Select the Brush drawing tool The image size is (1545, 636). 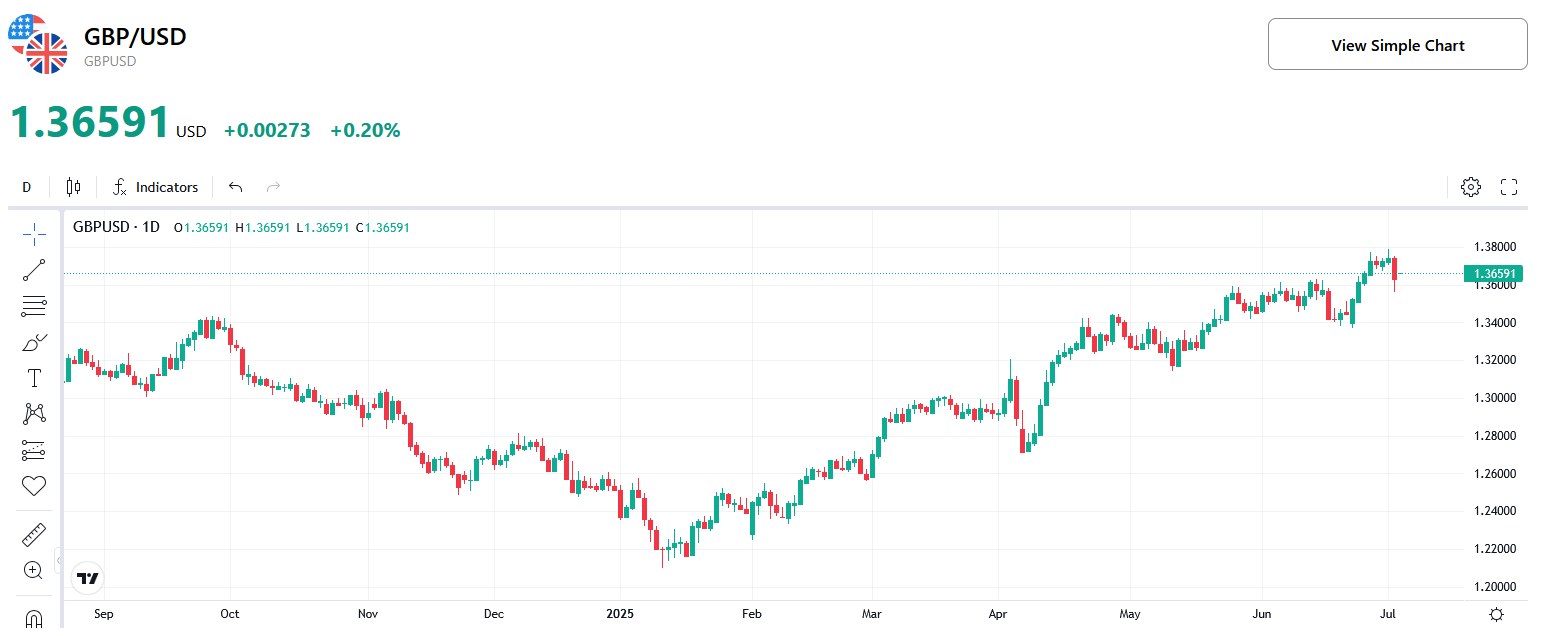tap(33, 340)
